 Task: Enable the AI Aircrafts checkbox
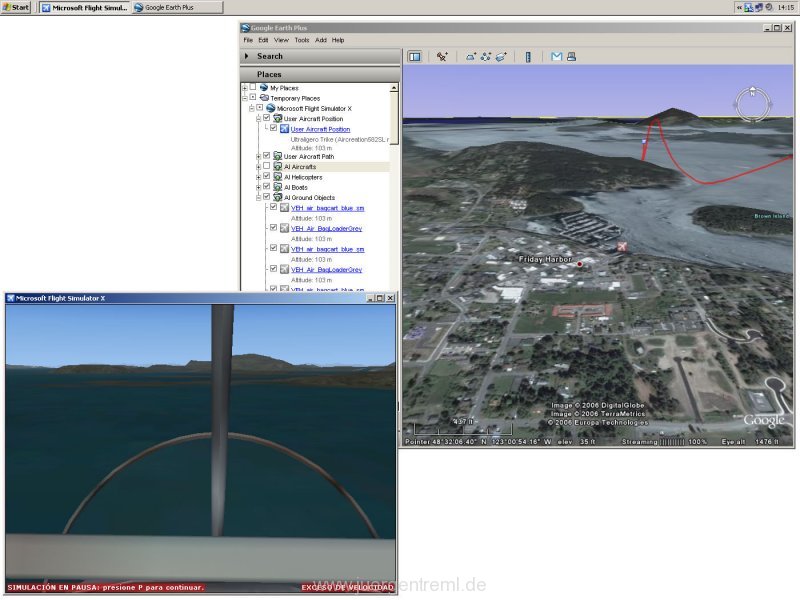(x=266, y=166)
